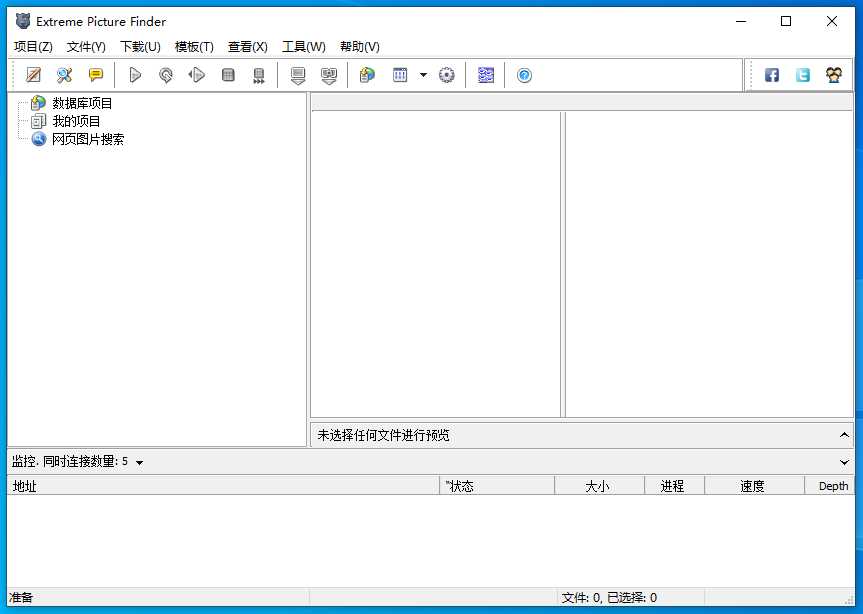
Task: Click the Twitter icon in toolbar
Action: 803,75
